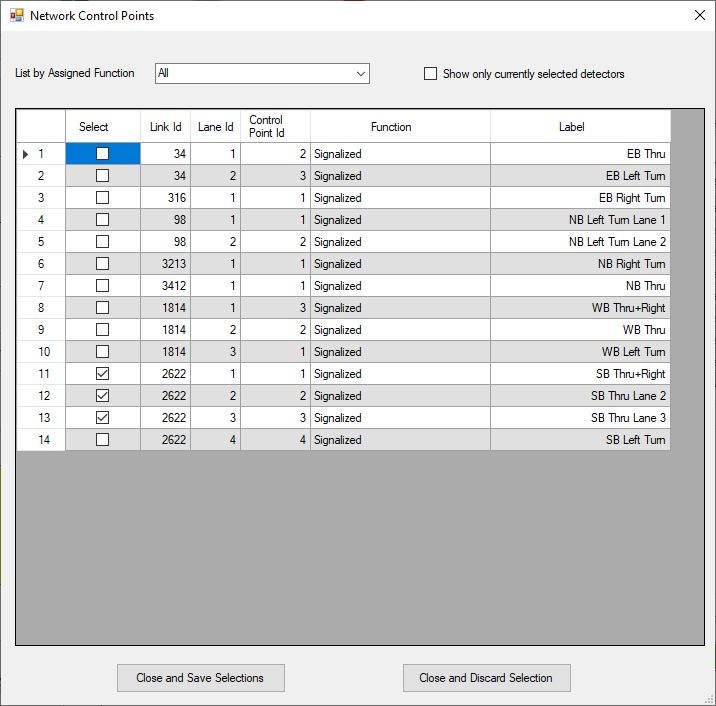This screenshot has width=716, height=706.
Task: Click the 'NB Left Turn Lane 2' cell
Action: (581, 242)
